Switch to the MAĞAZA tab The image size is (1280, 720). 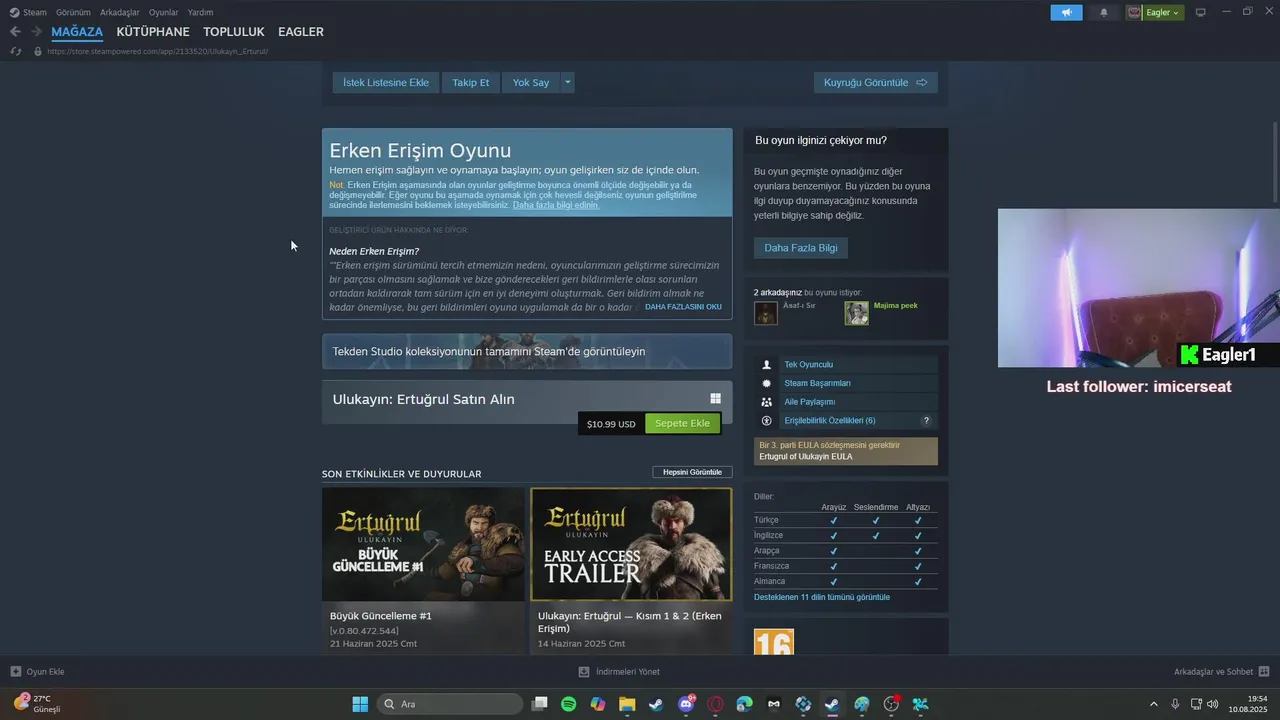pyautogui.click(x=77, y=32)
